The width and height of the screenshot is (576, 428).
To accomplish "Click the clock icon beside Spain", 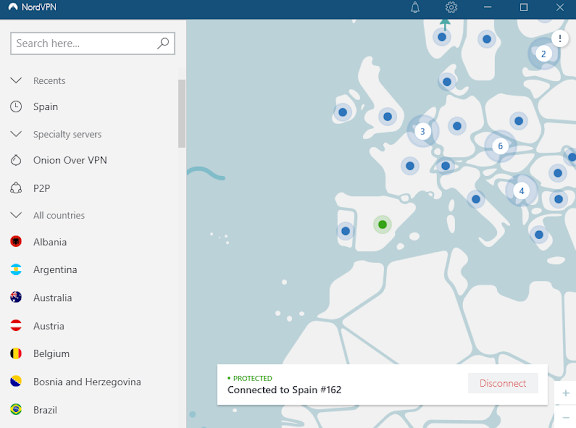I will [16, 107].
